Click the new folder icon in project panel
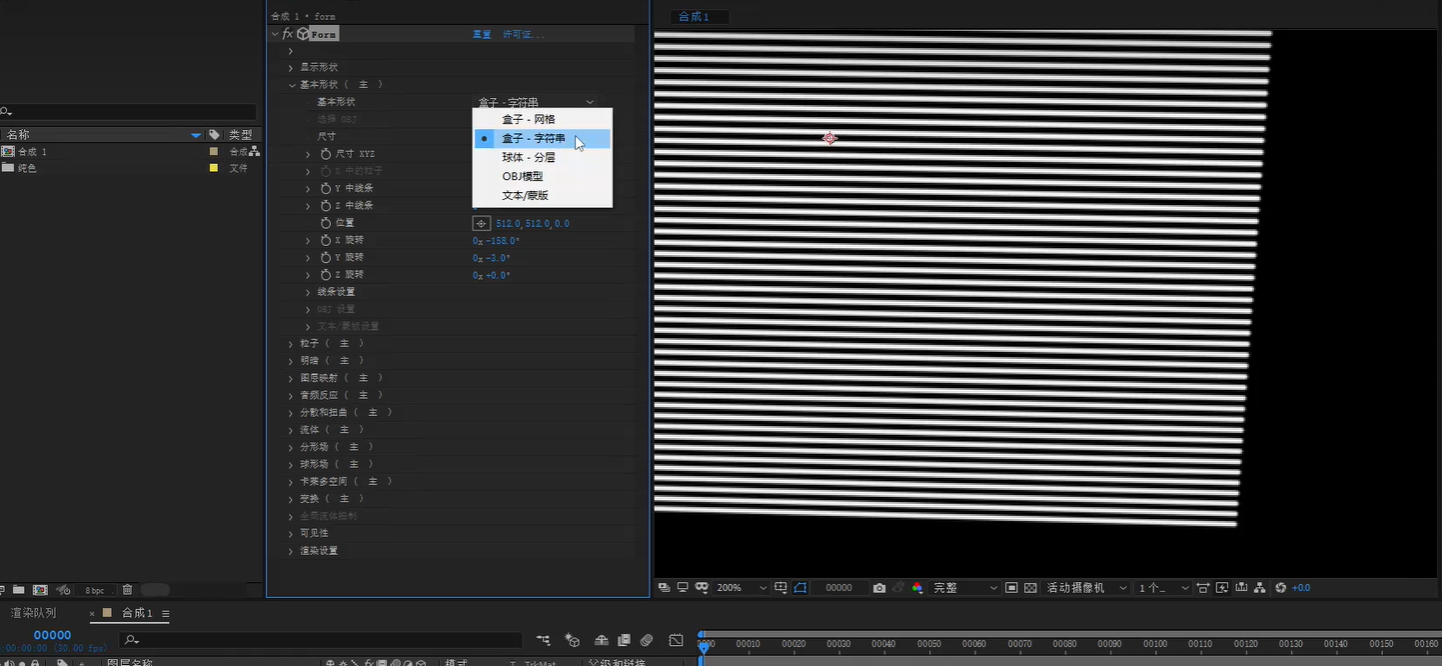The width and height of the screenshot is (1442, 666). click(x=20, y=590)
